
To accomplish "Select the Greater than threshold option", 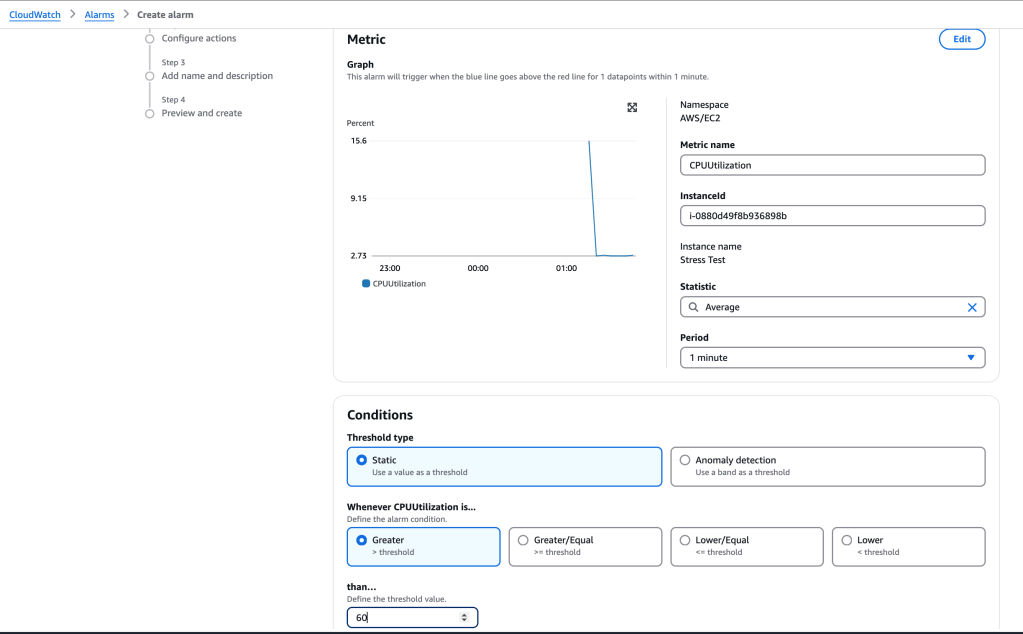I will (362, 540).
